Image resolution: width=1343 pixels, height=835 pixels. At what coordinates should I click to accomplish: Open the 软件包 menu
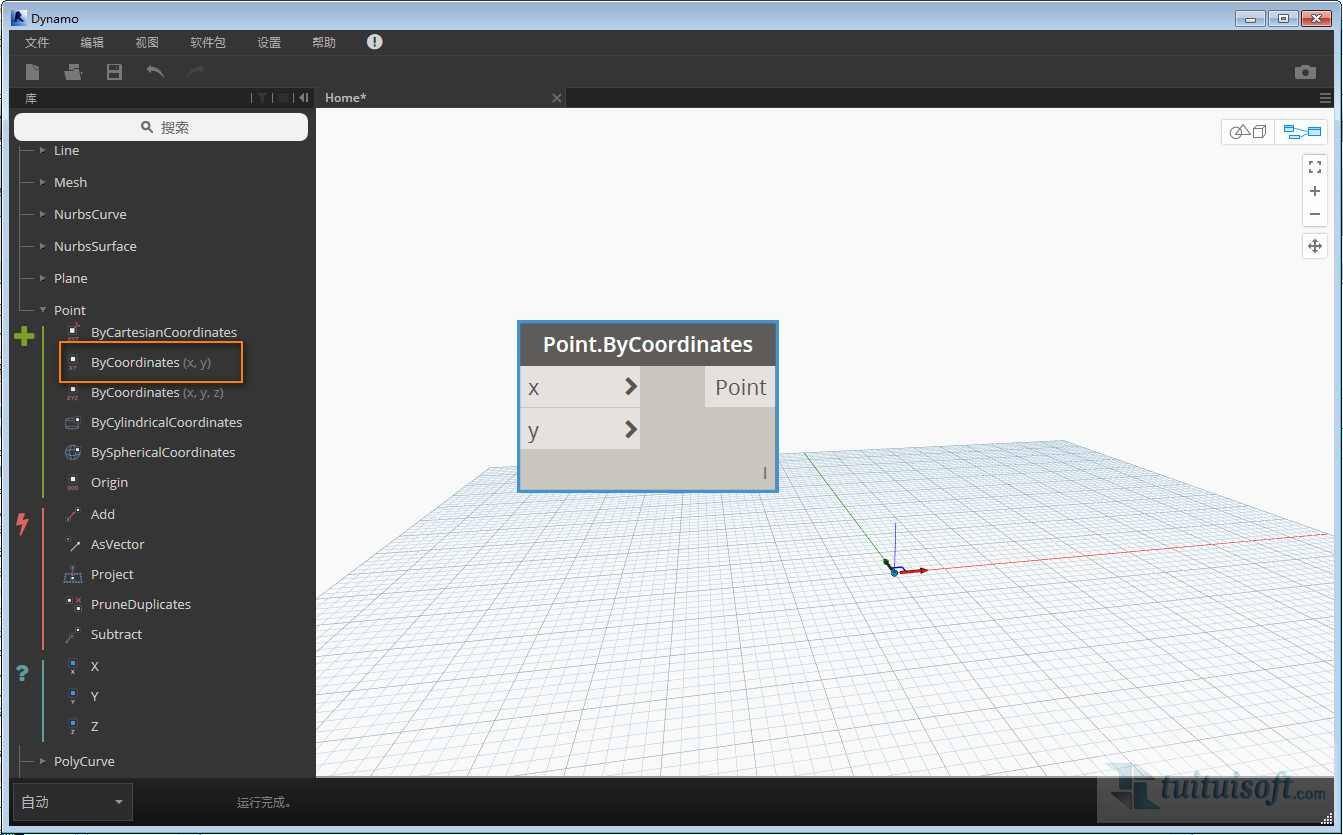[208, 42]
